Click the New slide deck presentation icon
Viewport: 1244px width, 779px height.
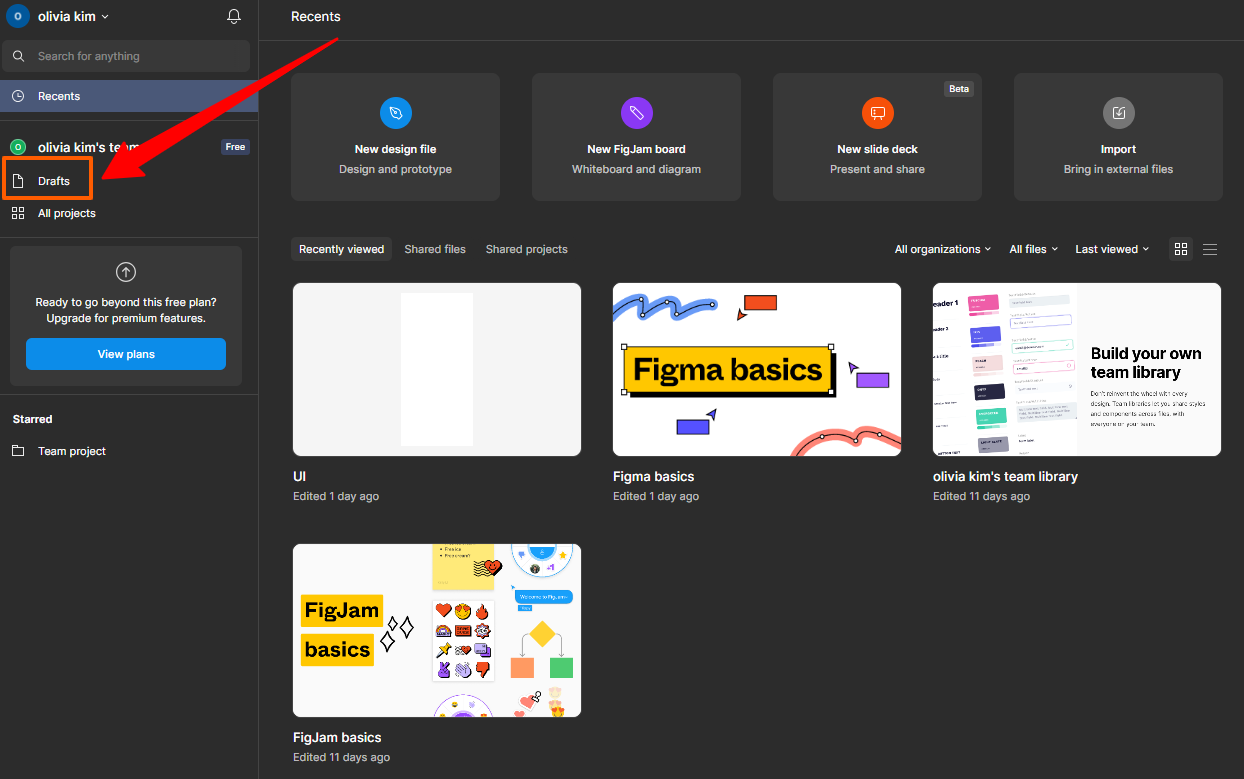pos(877,113)
